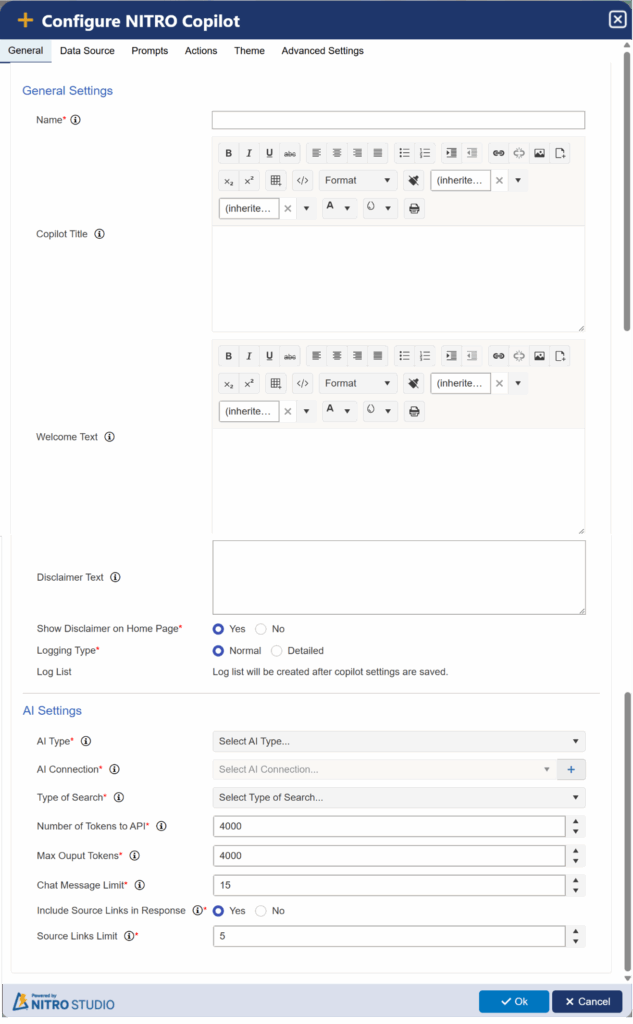Toggle Bold in Copilot Title editor
The height and width of the screenshot is (1024, 633).
[x=229, y=153]
